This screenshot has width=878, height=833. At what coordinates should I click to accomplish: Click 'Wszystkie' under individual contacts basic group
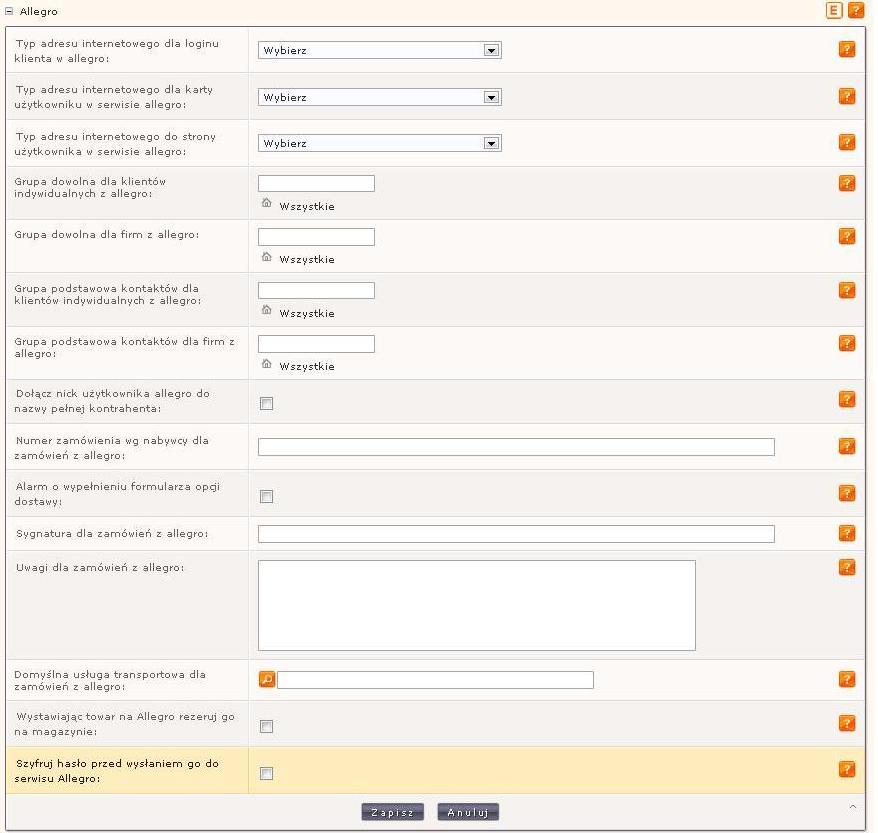tap(307, 313)
